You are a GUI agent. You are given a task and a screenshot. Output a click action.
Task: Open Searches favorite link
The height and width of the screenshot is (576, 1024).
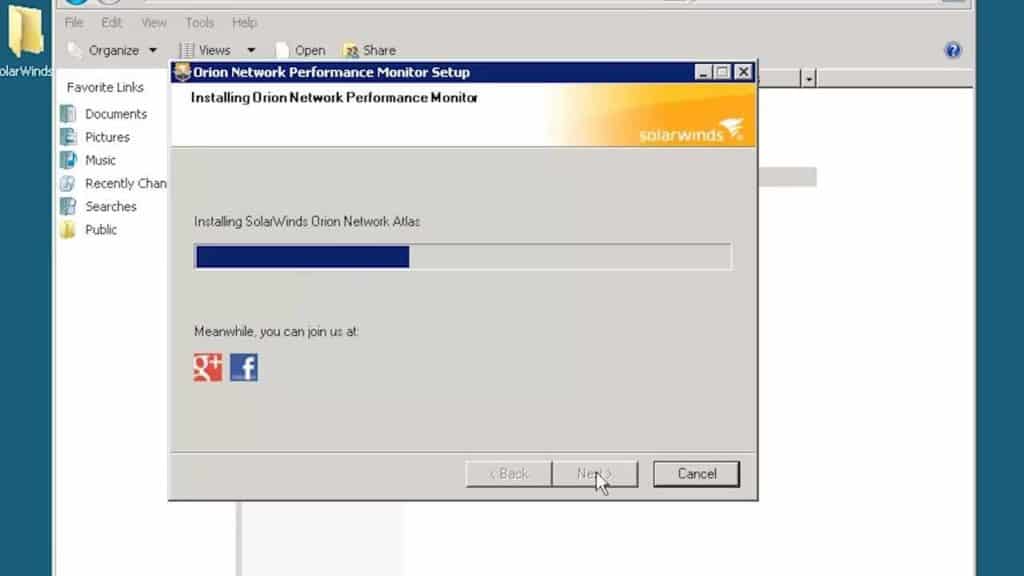coord(110,206)
